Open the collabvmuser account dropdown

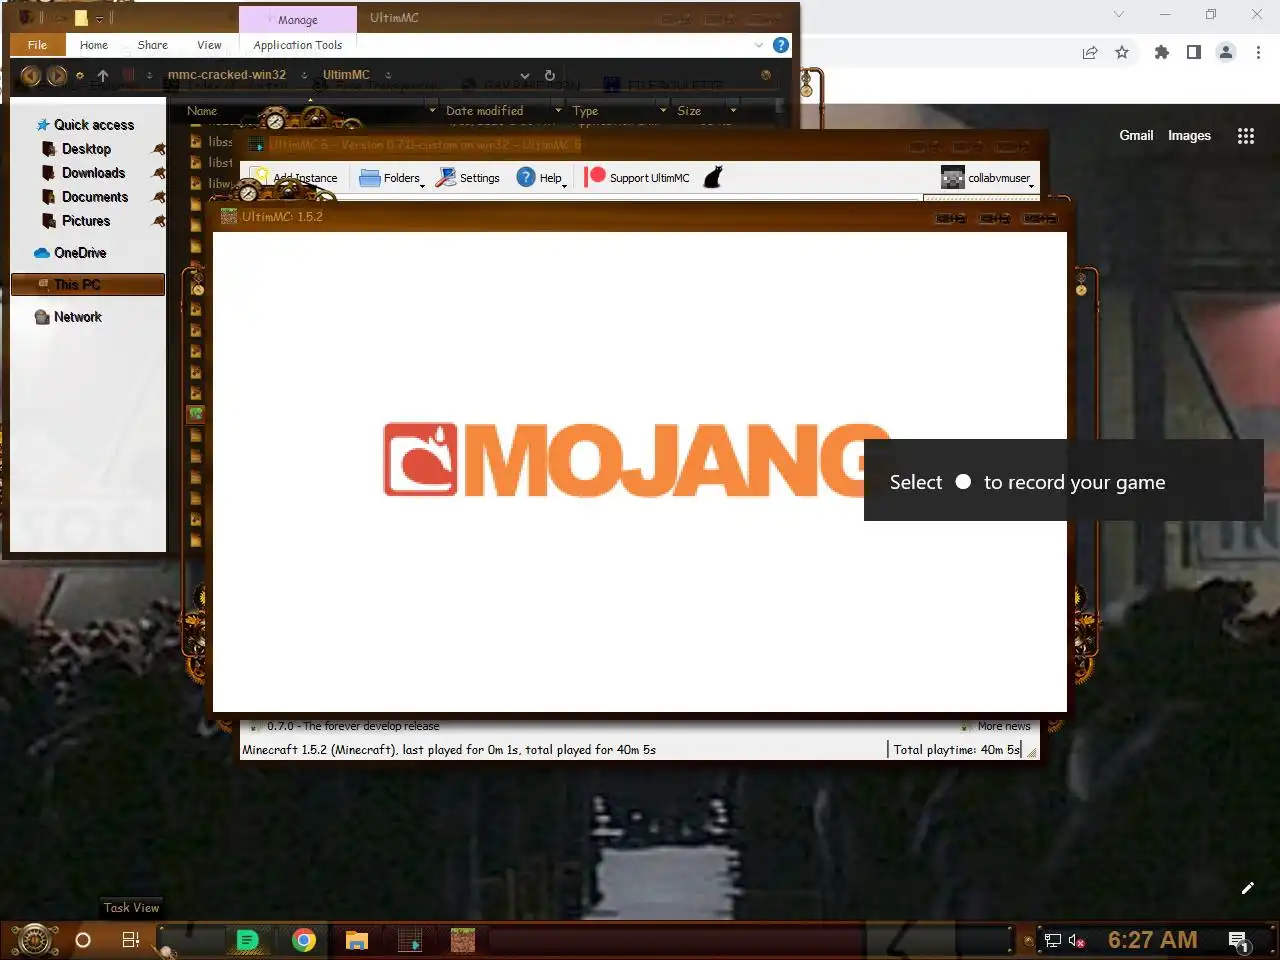click(x=987, y=178)
